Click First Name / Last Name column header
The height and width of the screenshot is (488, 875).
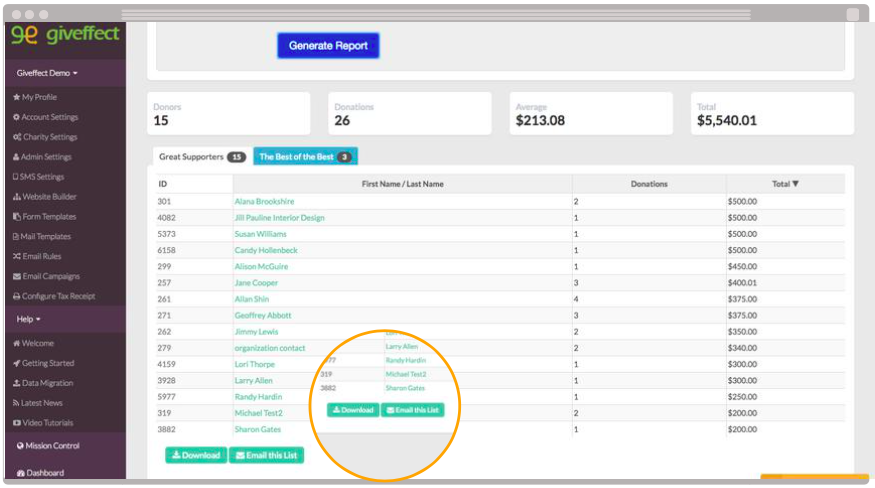coord(402,184)
